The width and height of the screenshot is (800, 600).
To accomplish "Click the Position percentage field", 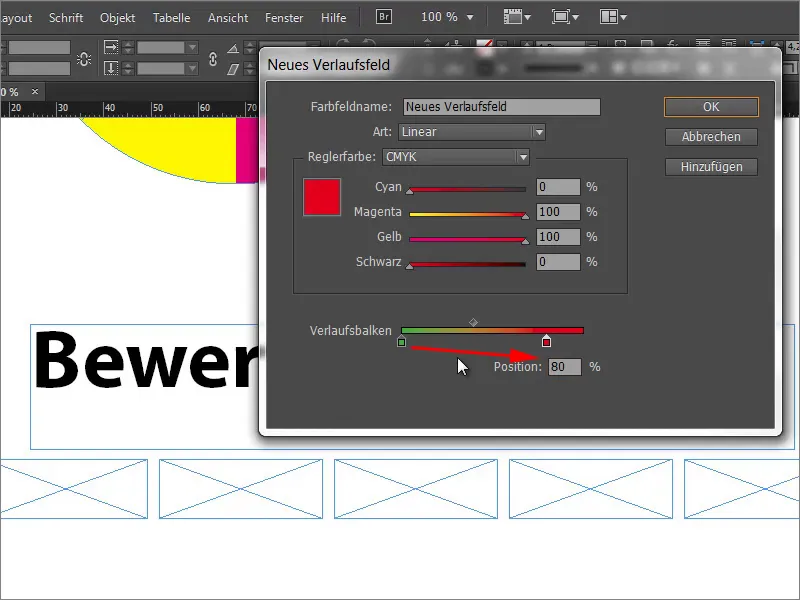I will tap(565, 367).
